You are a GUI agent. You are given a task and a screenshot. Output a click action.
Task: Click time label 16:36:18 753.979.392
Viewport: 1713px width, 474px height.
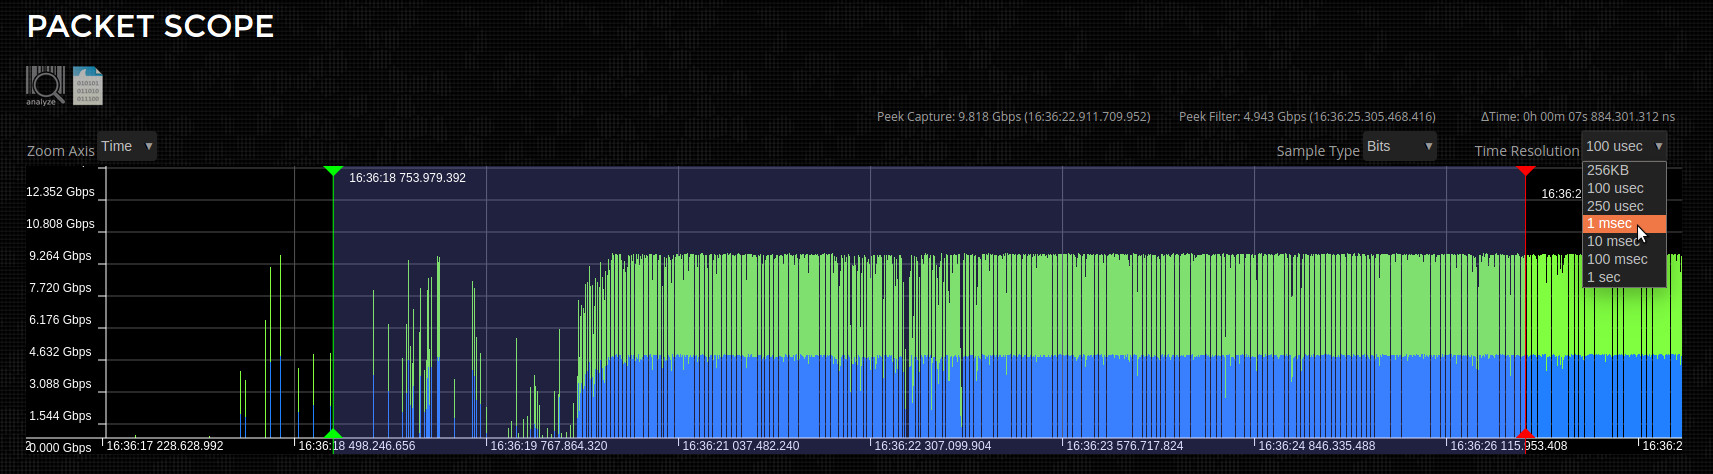407,178
